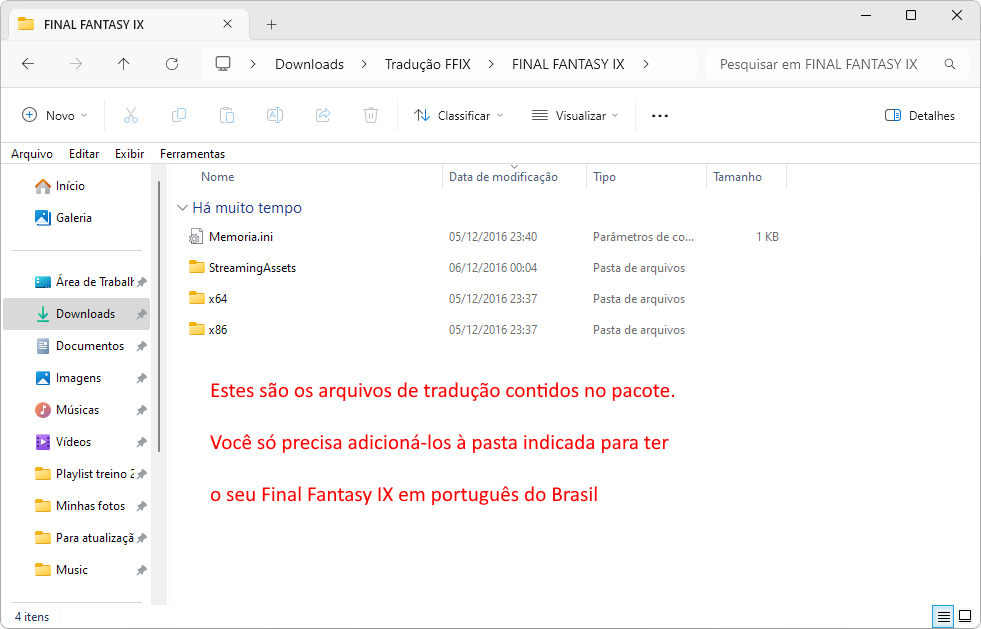The image size is (981, 629).
Task: Click the 05/12/2016 23:40 date of Memoria.ini
Action: click(x=493, y=237)
